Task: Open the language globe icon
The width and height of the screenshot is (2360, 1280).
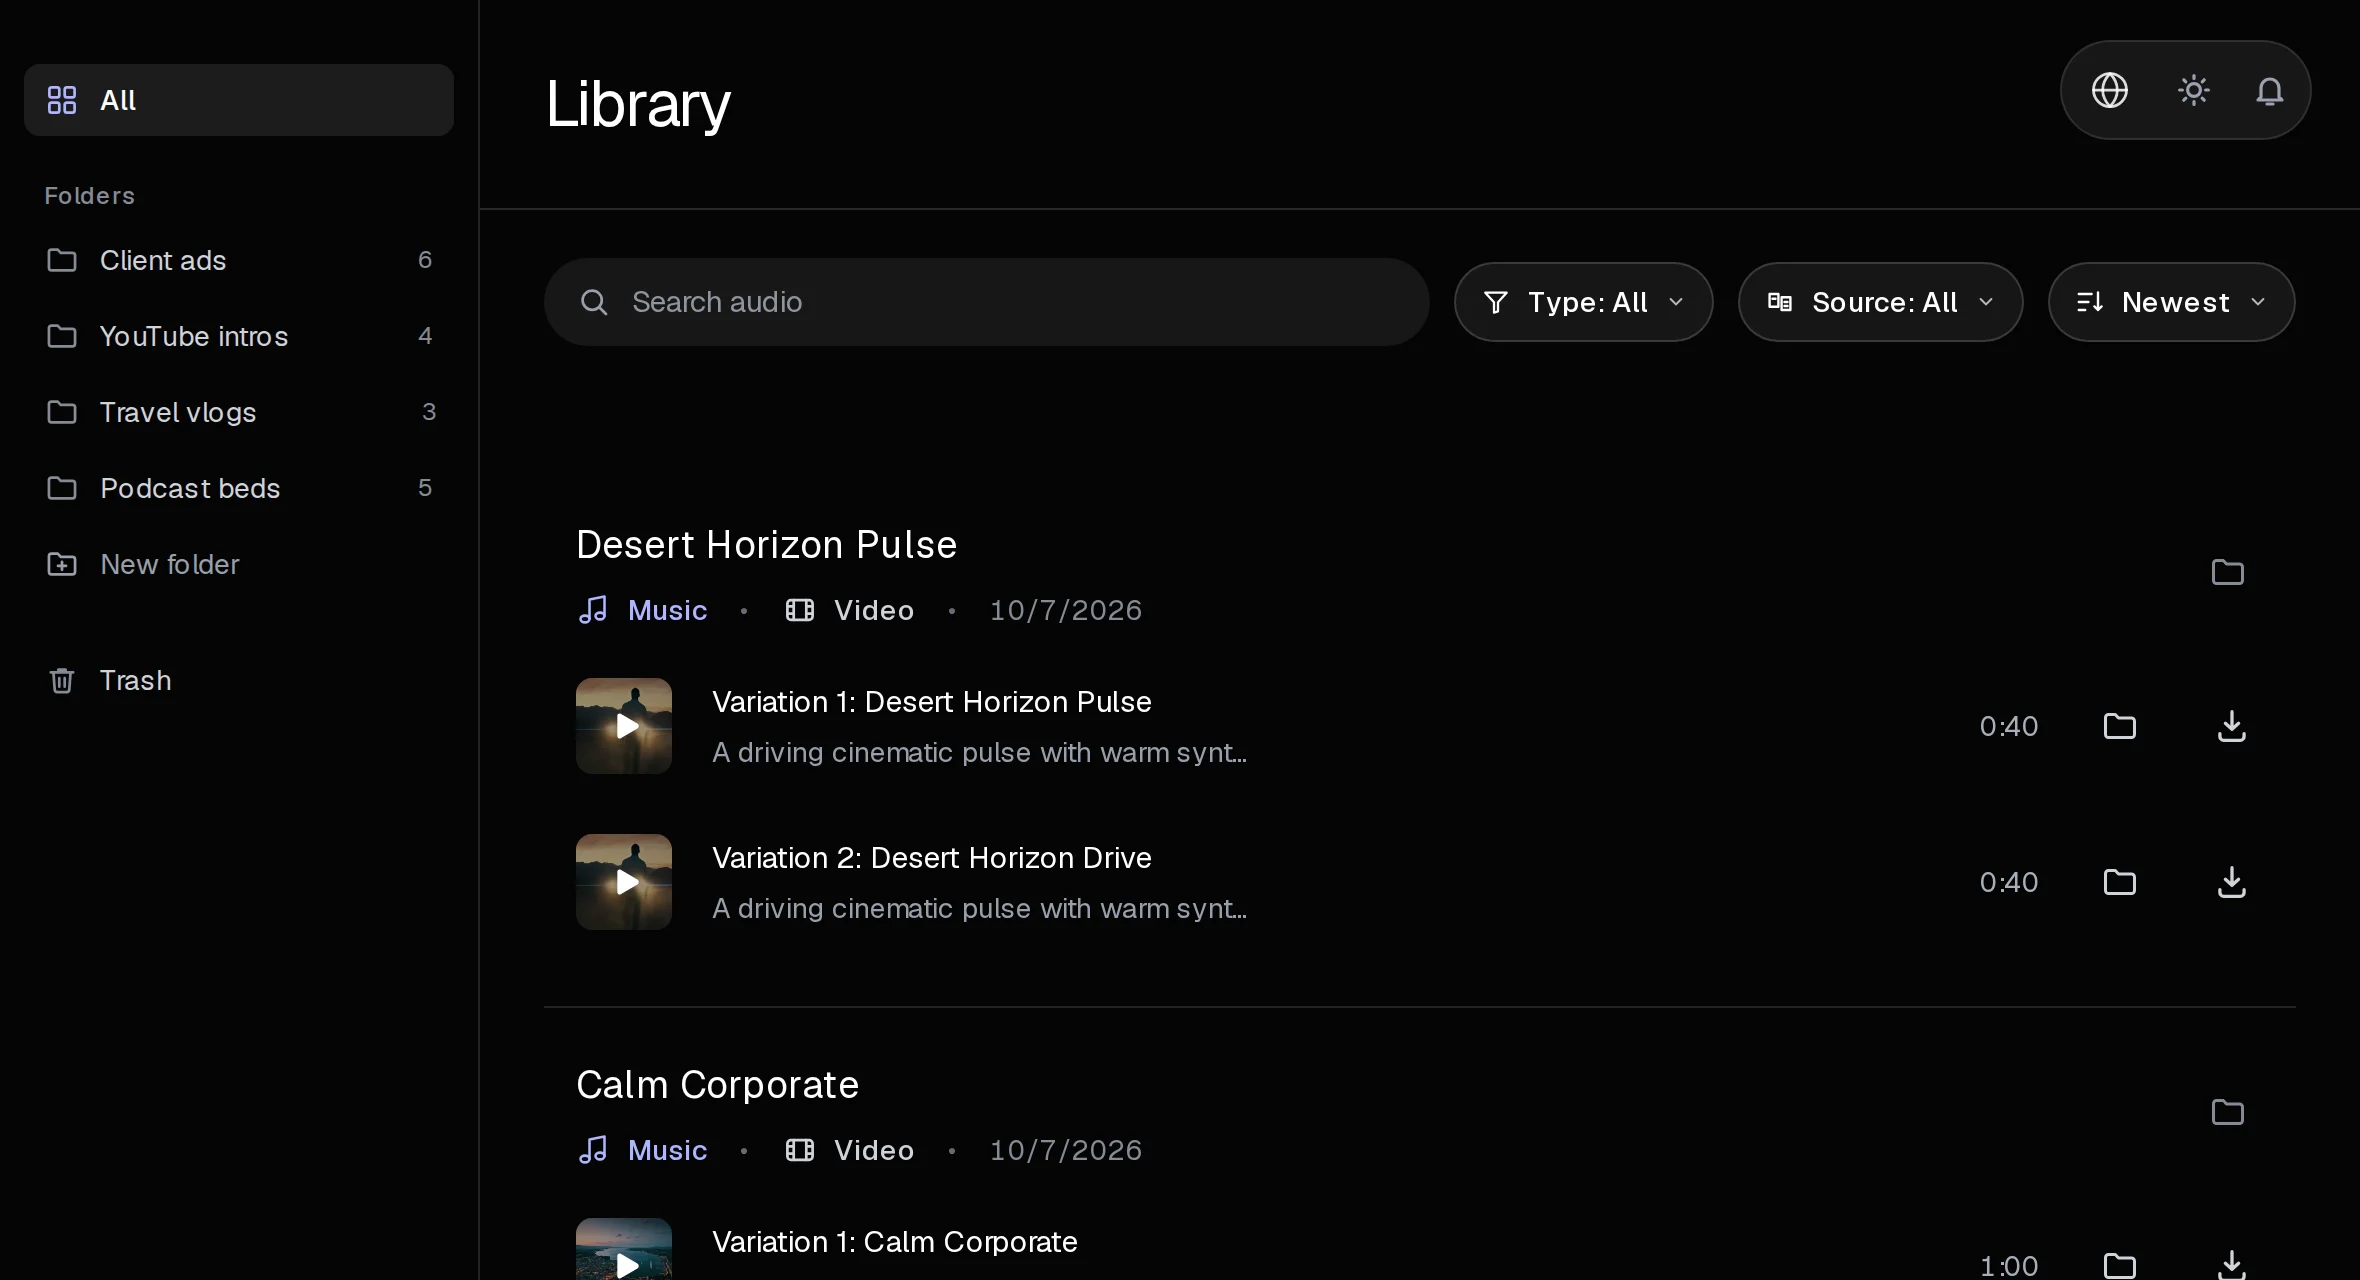Action: click(x=2110, y=90)
